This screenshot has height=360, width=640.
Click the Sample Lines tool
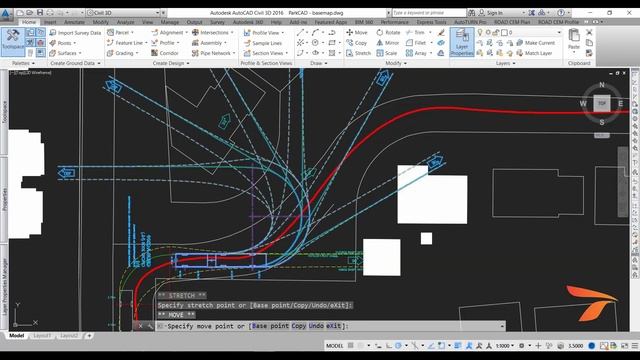coord(263,43)
